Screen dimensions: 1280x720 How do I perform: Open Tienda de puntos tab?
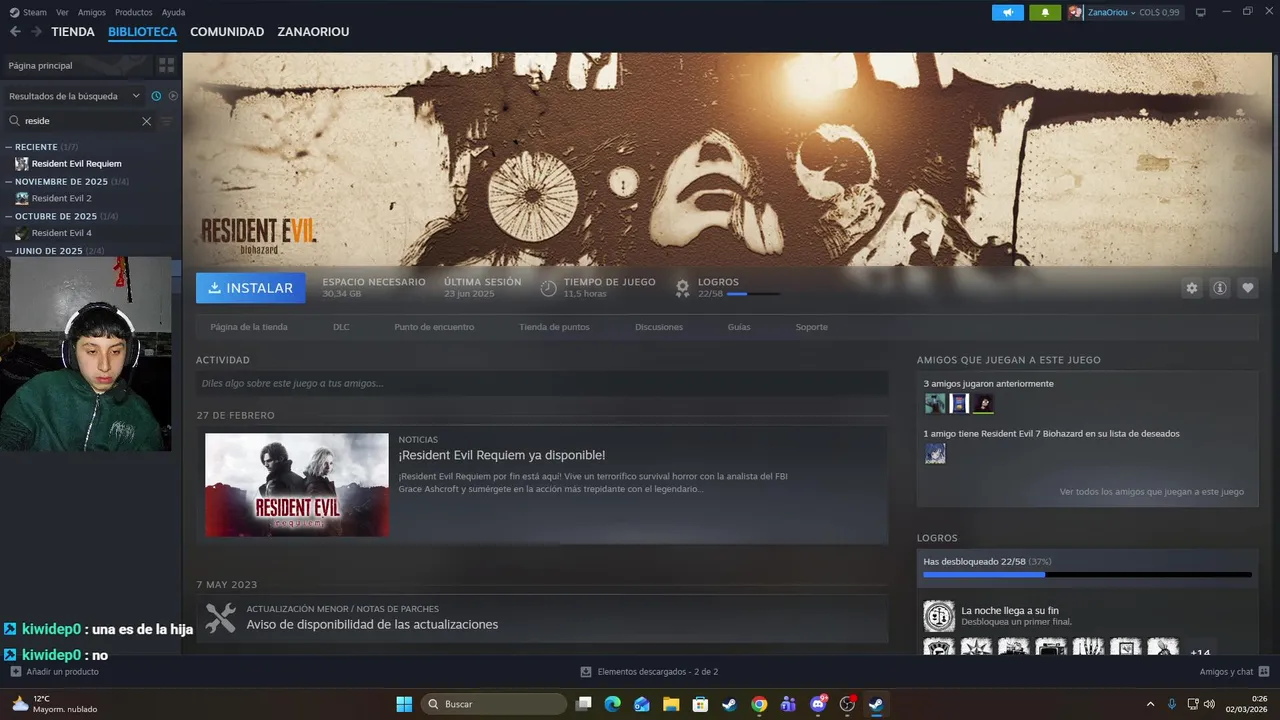tap(554, 327)
